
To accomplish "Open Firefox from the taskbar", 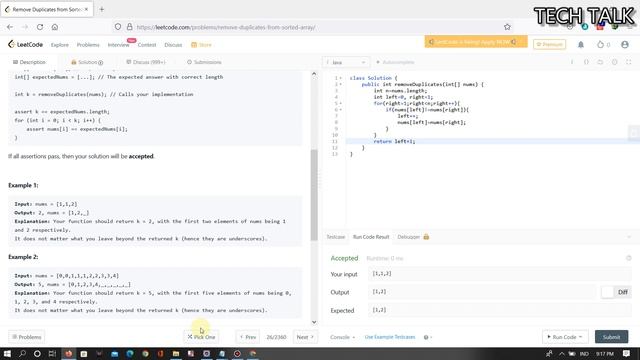I will pyautogui.click(x=69, y=353).
